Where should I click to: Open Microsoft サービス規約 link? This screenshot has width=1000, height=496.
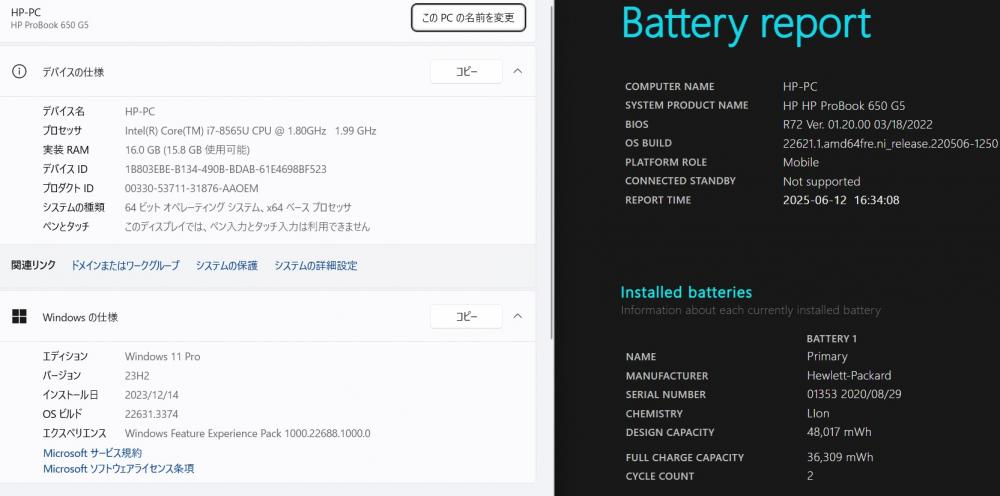[x=92, y=453]
